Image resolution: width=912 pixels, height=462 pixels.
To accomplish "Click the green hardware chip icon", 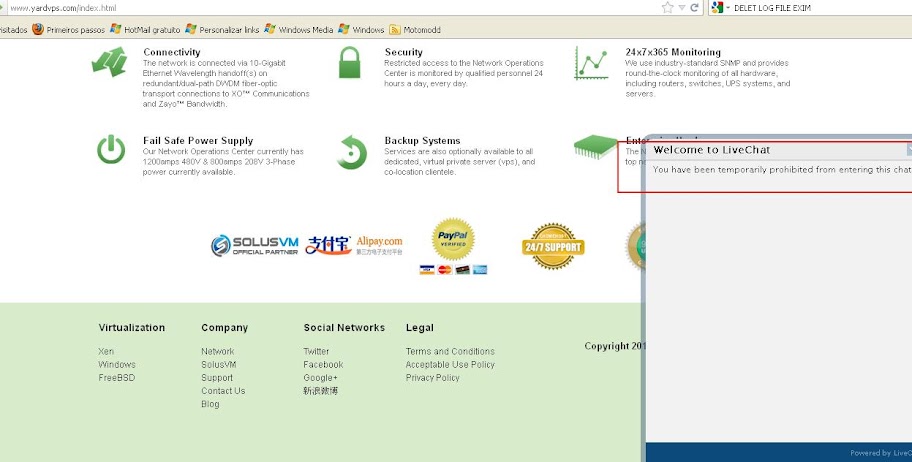I will tap(595, 147).
